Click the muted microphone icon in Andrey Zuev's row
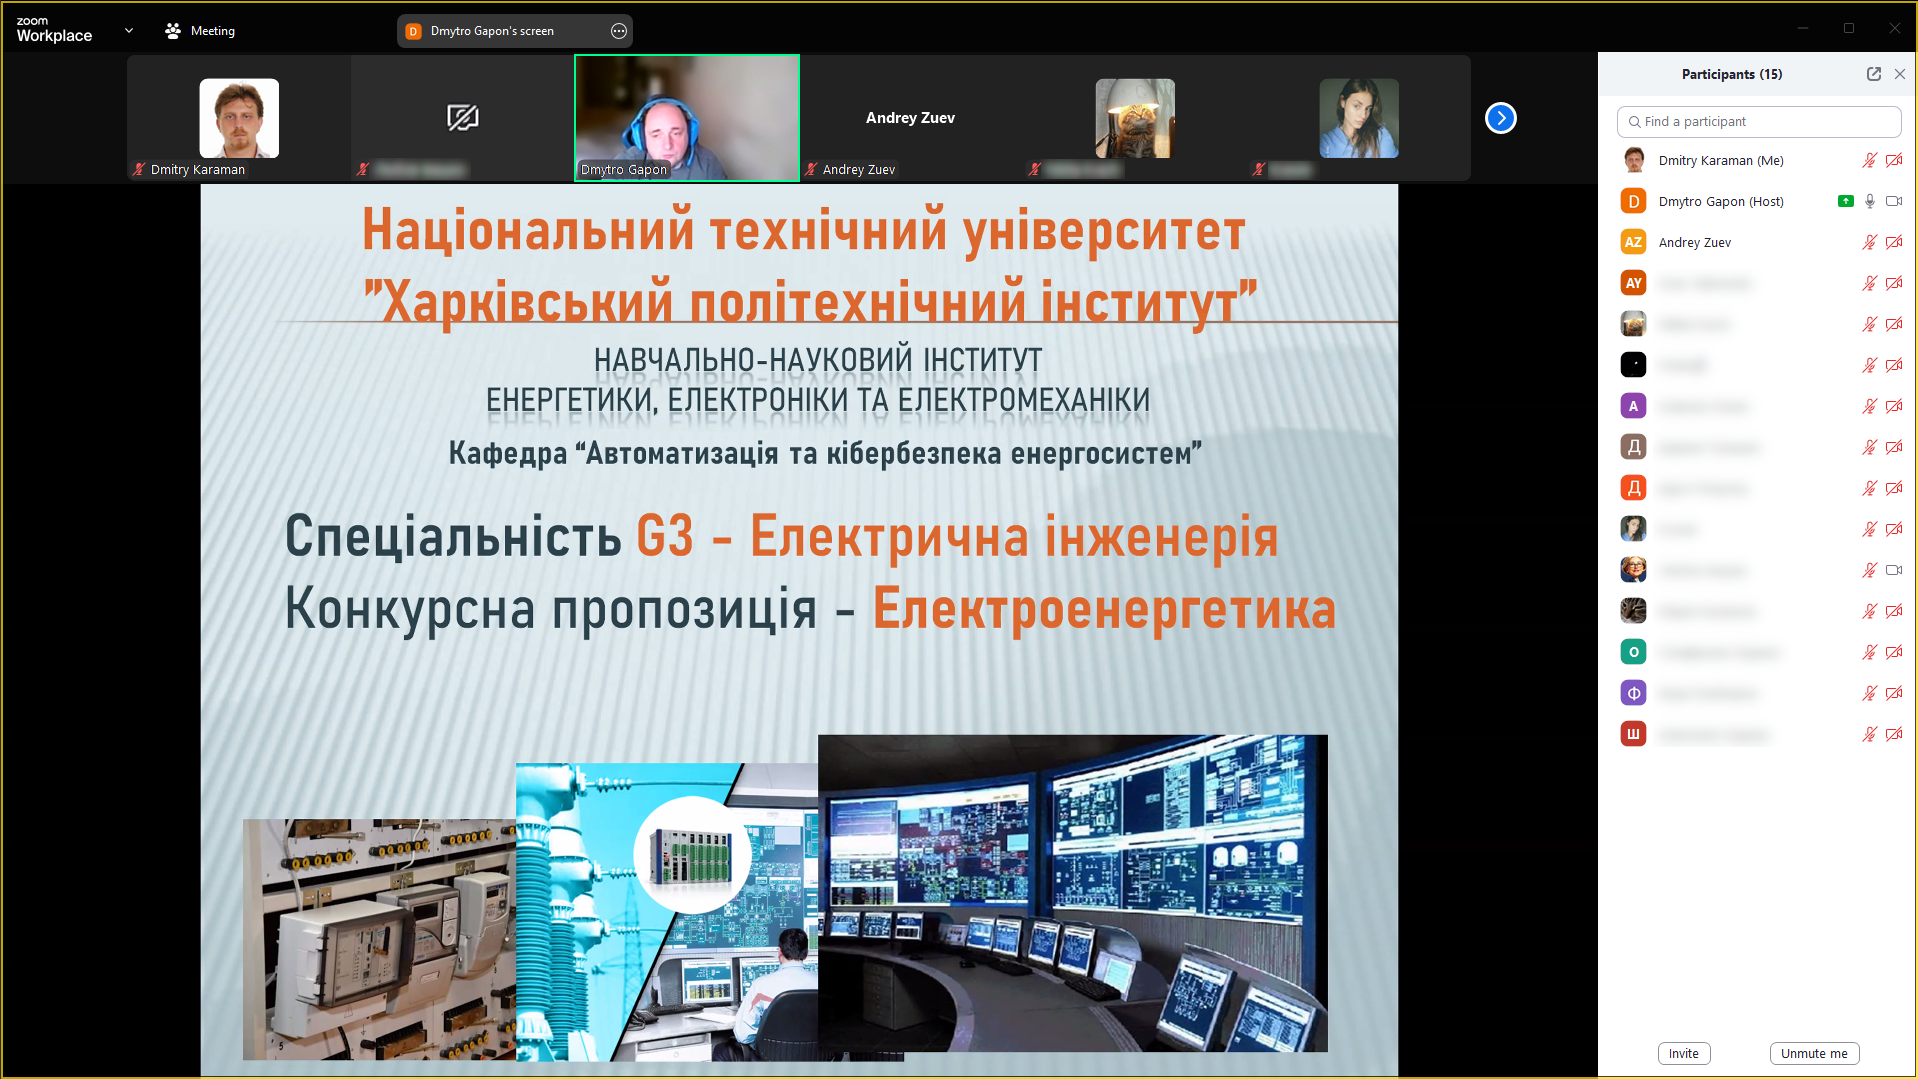The image size is (1918, 1079). 1869,242
